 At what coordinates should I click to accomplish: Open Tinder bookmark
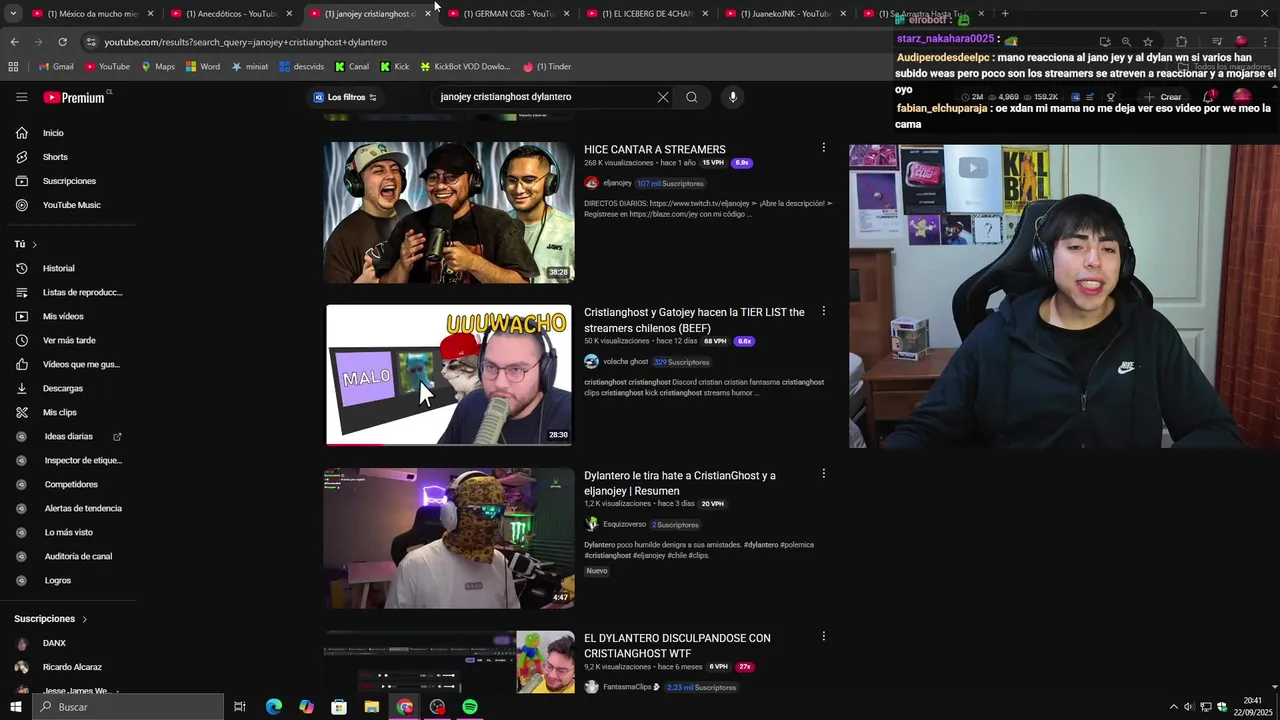point(547,67)
